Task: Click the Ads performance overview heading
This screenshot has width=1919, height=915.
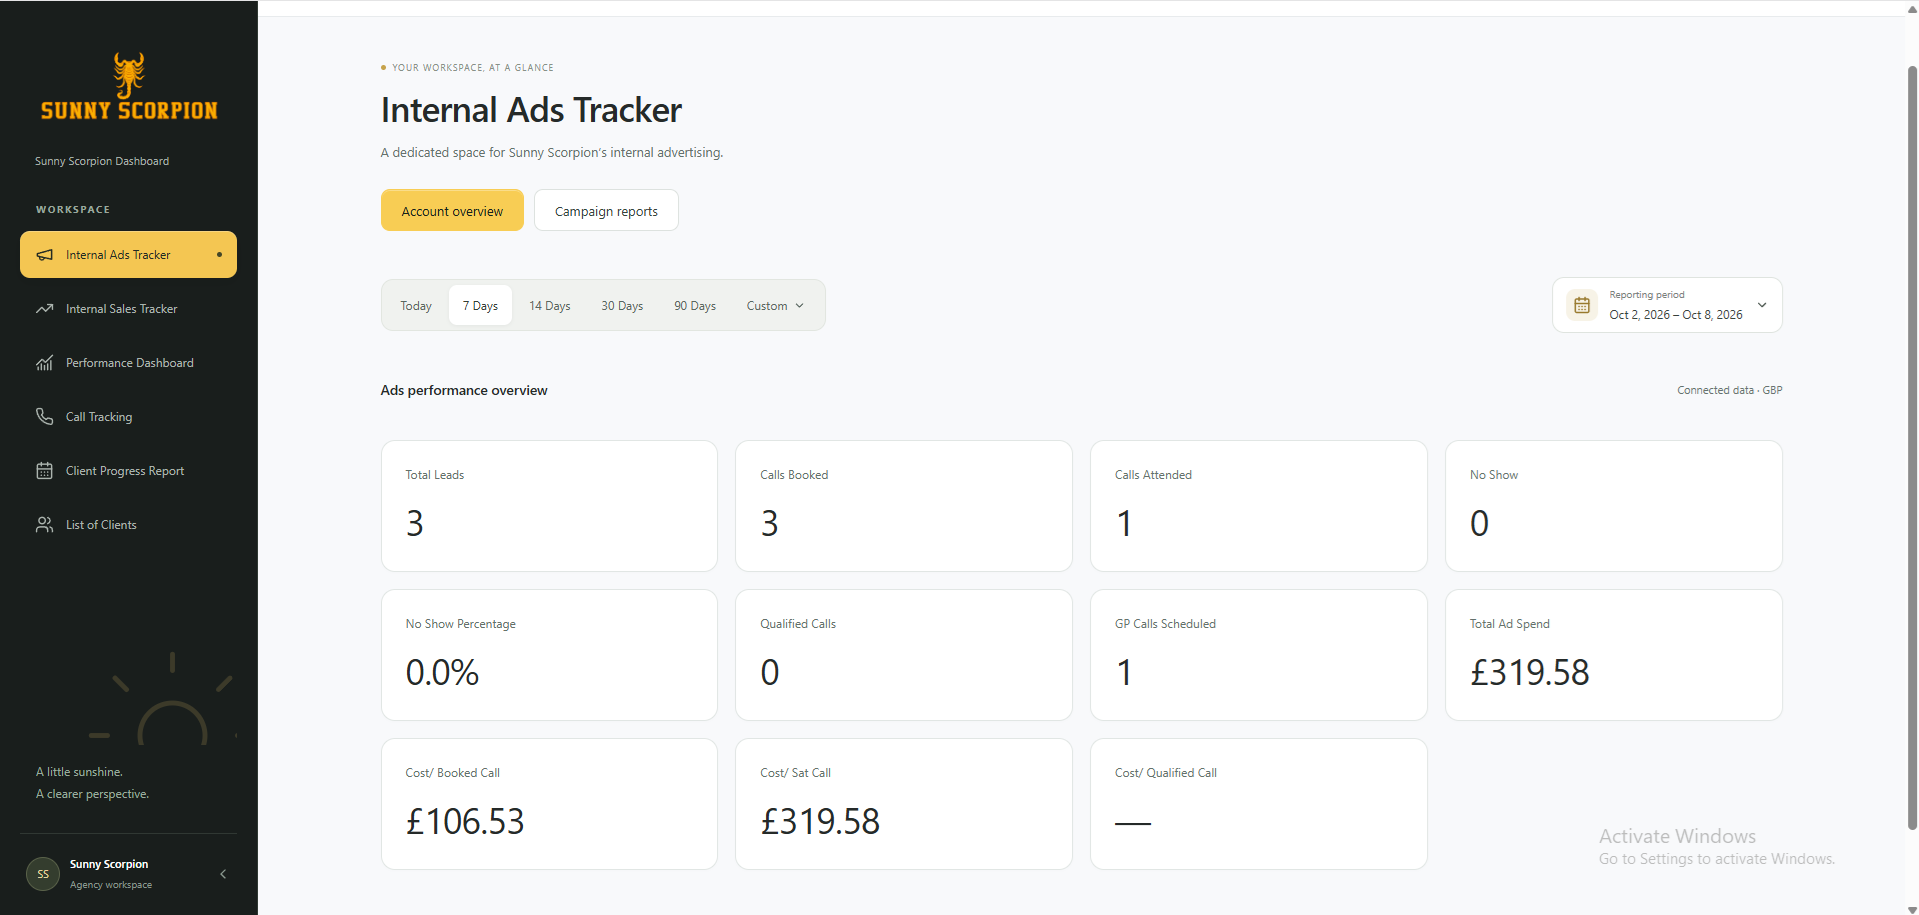Action: point(464,390)
